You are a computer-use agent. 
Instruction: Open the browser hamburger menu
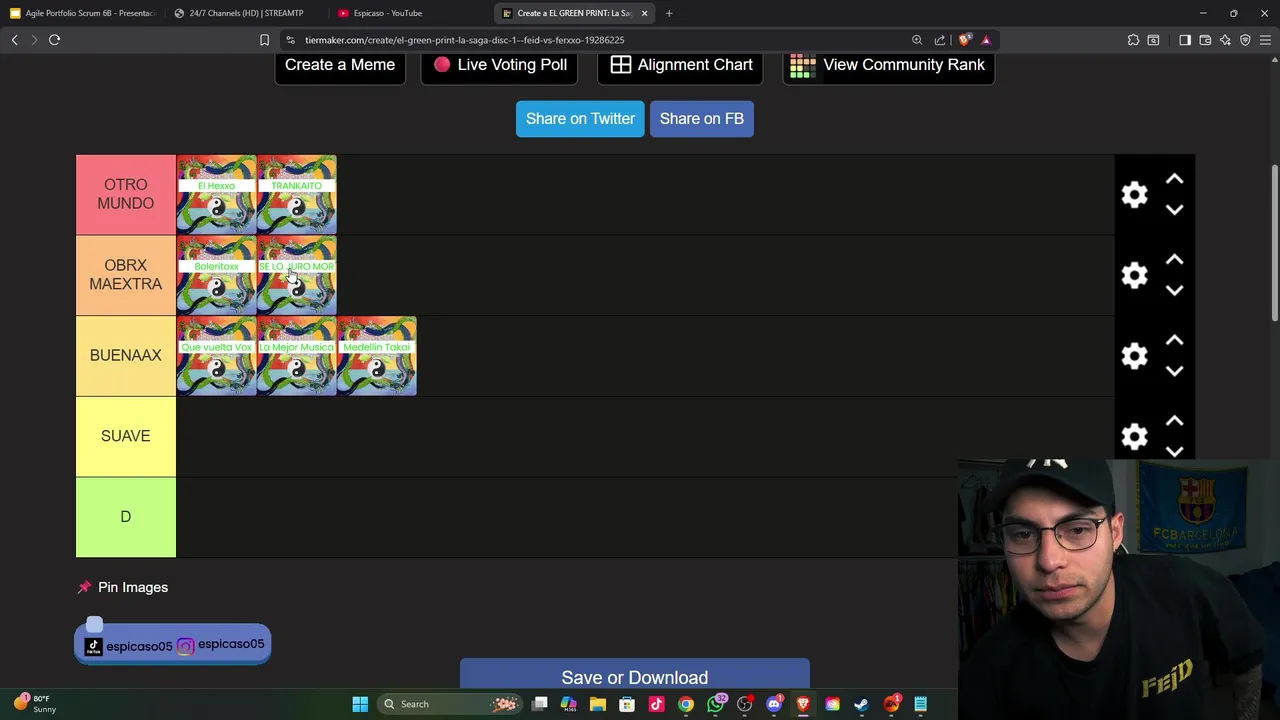1266,40
